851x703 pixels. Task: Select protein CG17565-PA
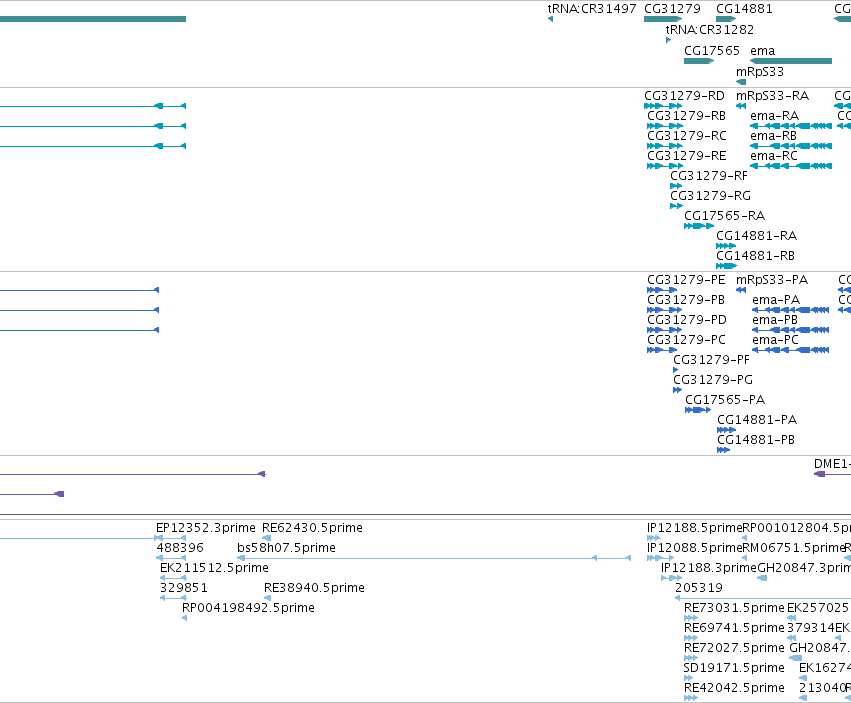[698, 410]
